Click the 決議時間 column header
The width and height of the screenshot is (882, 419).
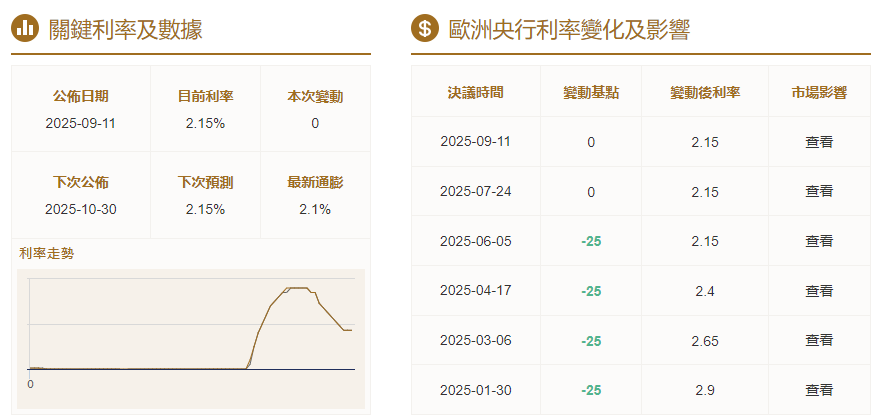475,92
